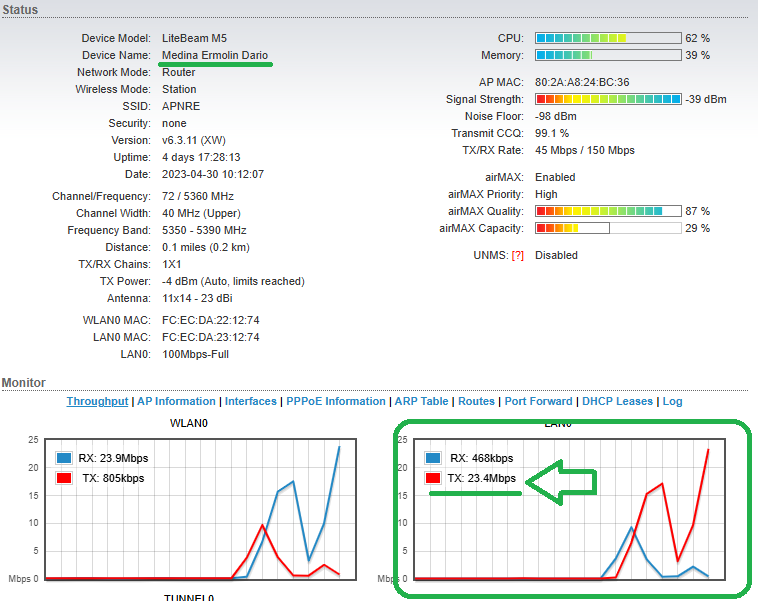Open the Port Forward link

pyautogui.click(x=538, y=401)
